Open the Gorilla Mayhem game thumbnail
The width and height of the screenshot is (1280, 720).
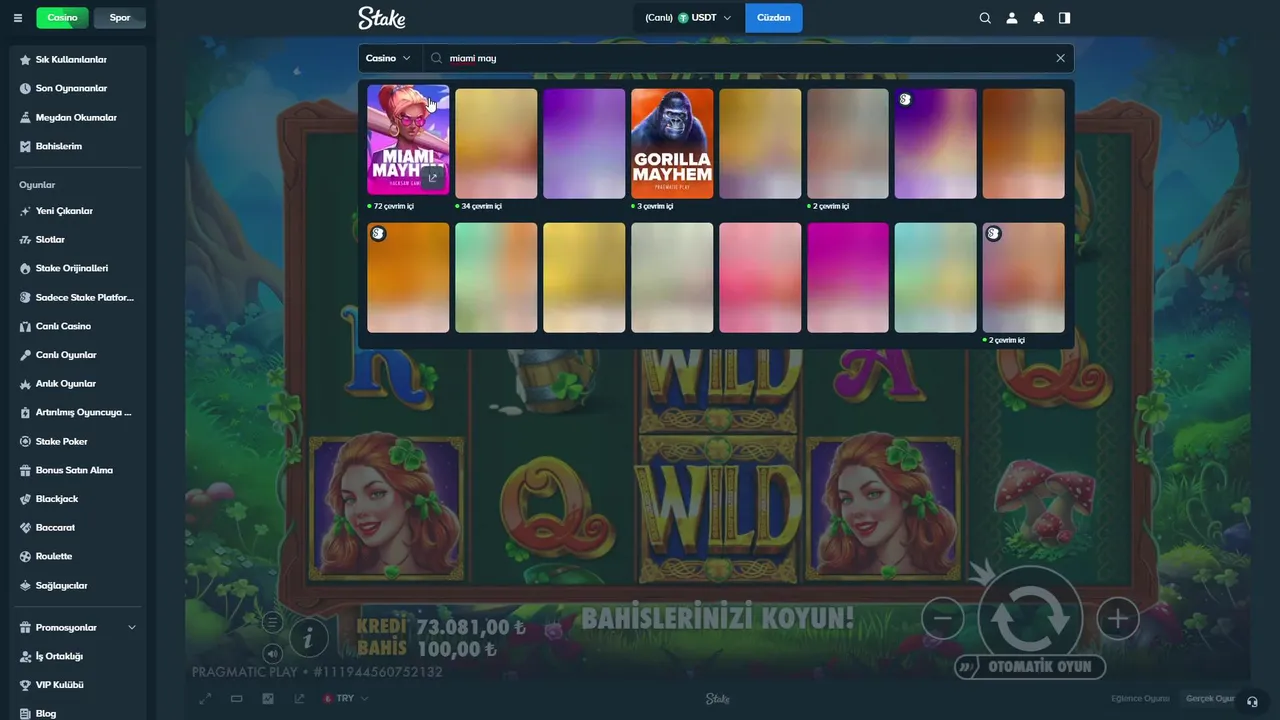point(672,143)
